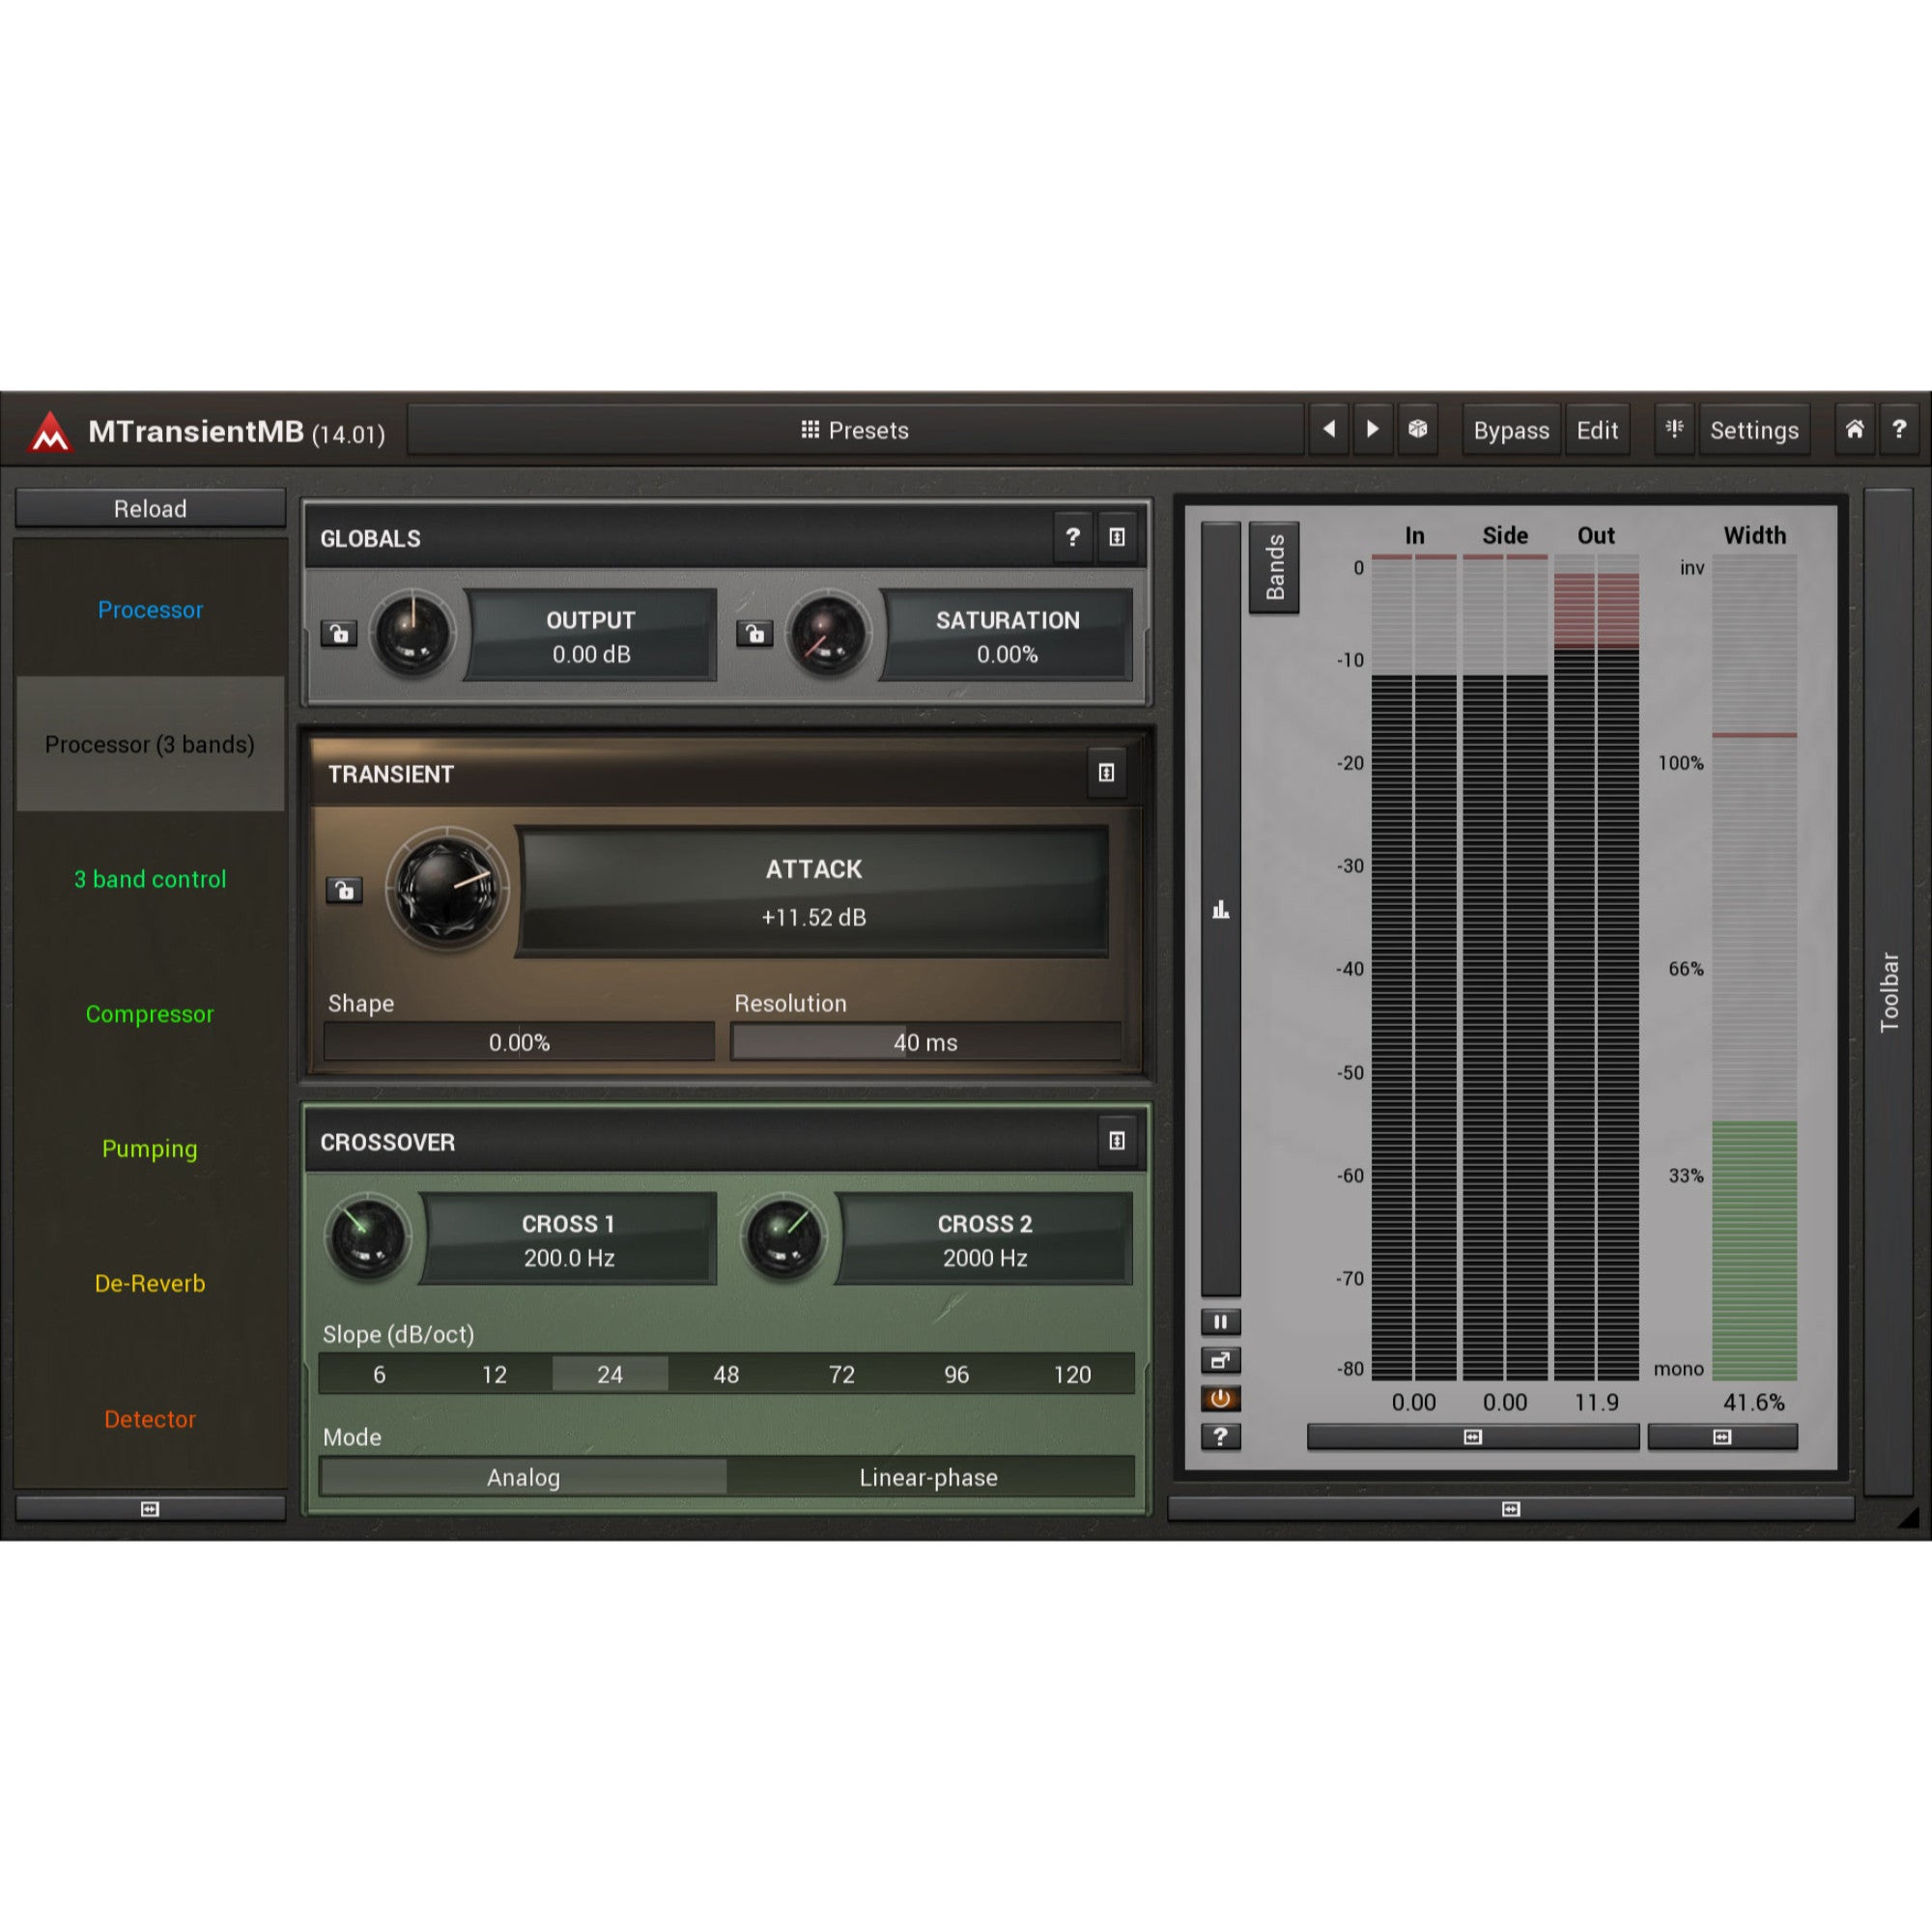The width and height of the screenshot is (1932, 1932).
Task: Toggle the Output parameter lock icon
Action: point(339,633)
